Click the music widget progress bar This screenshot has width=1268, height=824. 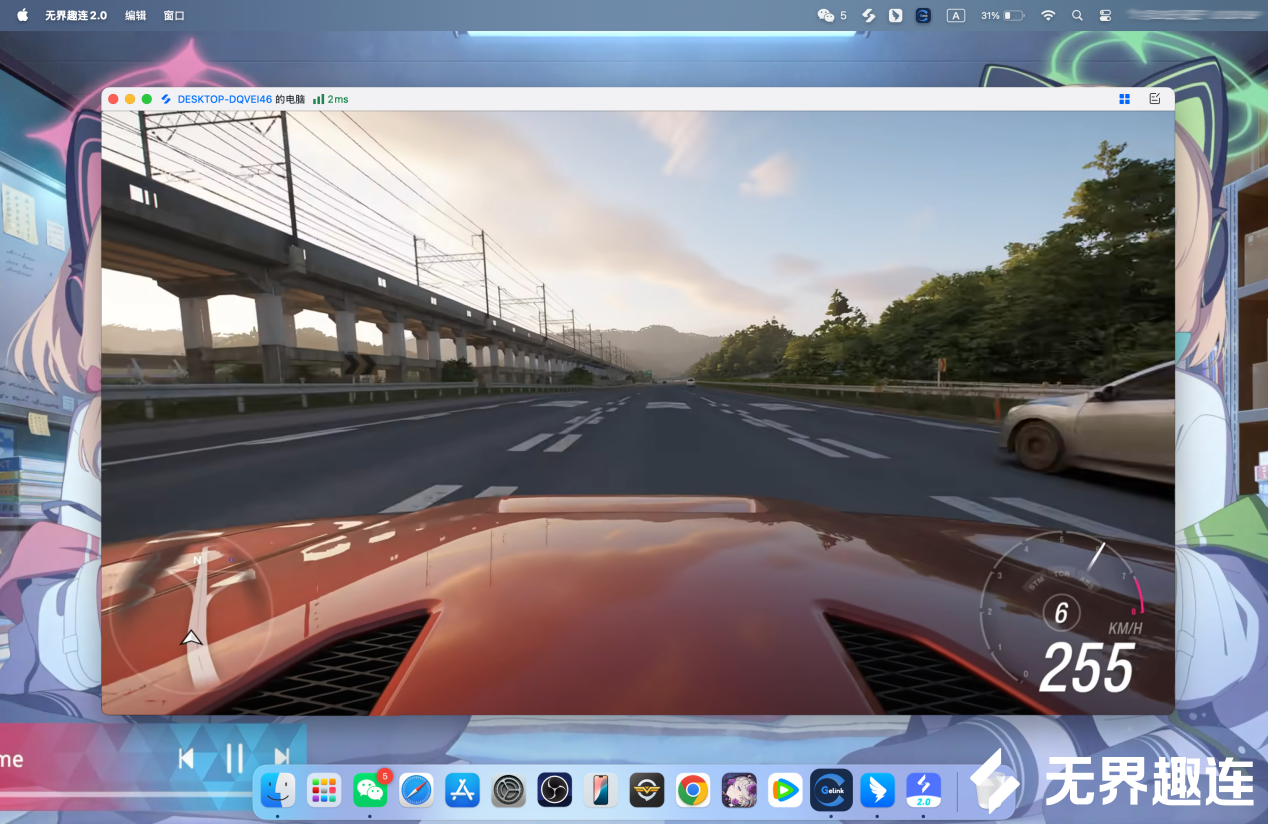[127, 795]
